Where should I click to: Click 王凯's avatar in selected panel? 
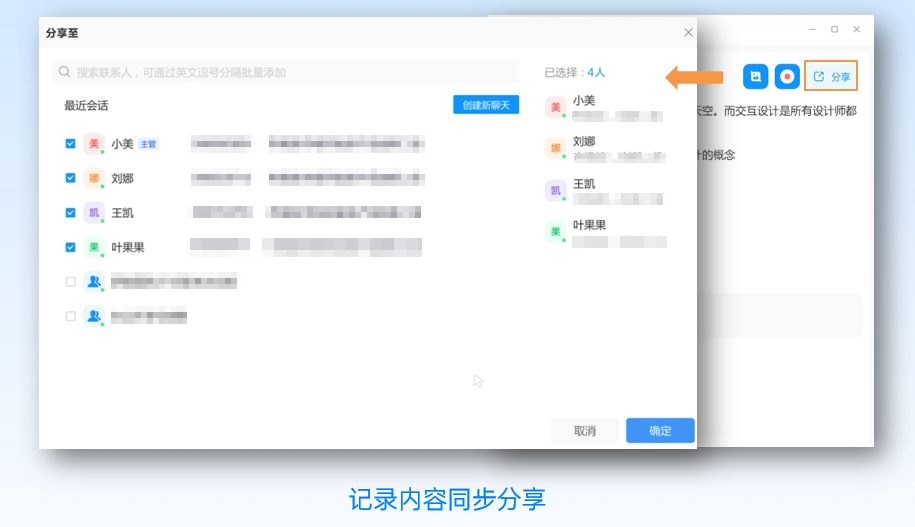556,190
